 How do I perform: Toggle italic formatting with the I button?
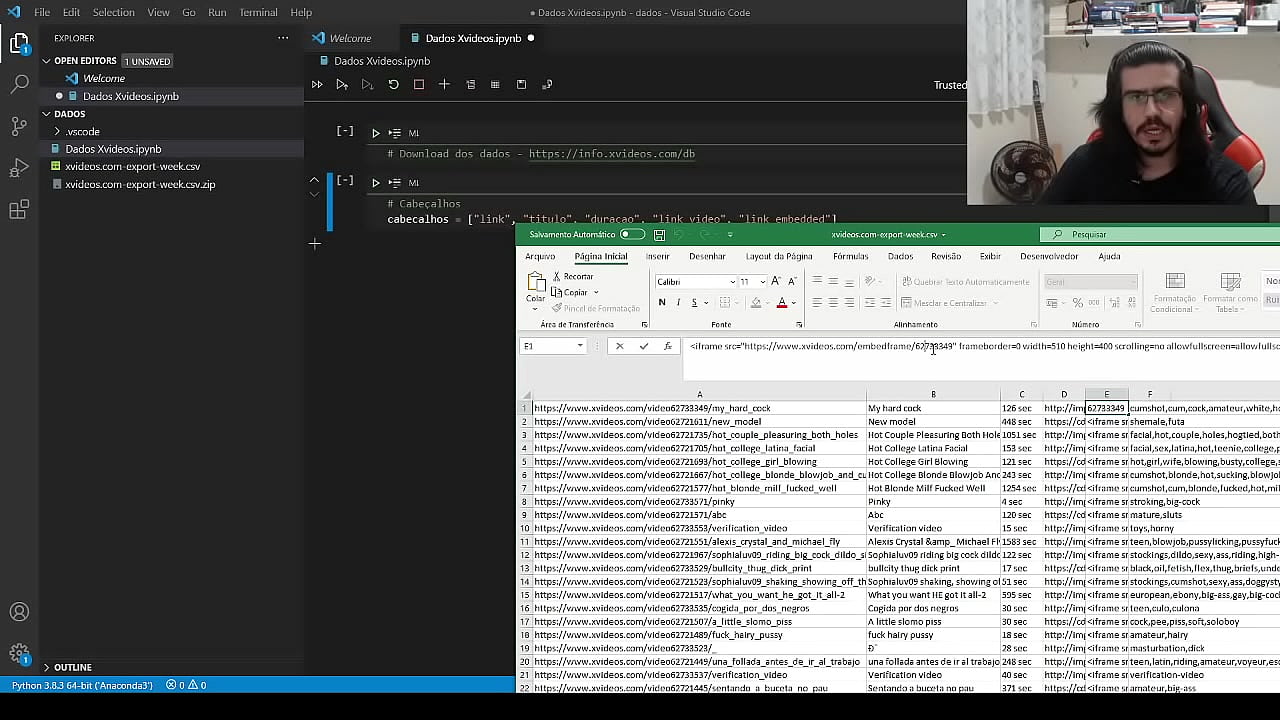point(678,303)
